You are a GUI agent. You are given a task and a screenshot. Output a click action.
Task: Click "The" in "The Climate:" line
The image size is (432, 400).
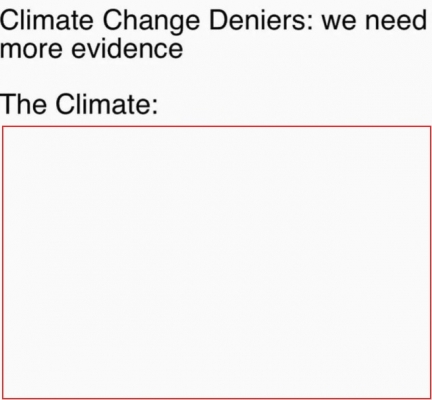click(23, 104)
